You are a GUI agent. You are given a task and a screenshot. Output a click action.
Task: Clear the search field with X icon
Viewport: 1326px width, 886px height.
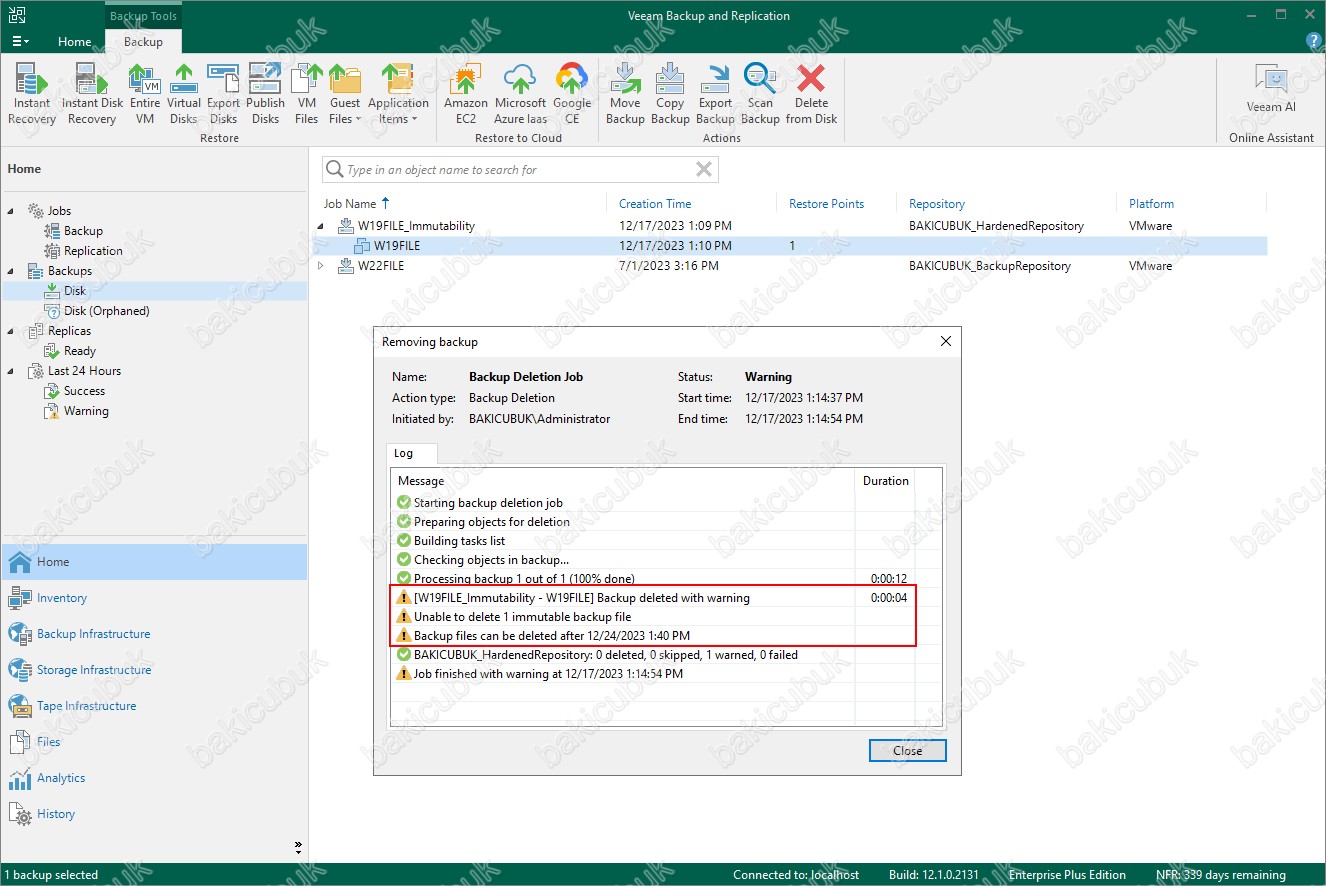click(x=704, y=170)
